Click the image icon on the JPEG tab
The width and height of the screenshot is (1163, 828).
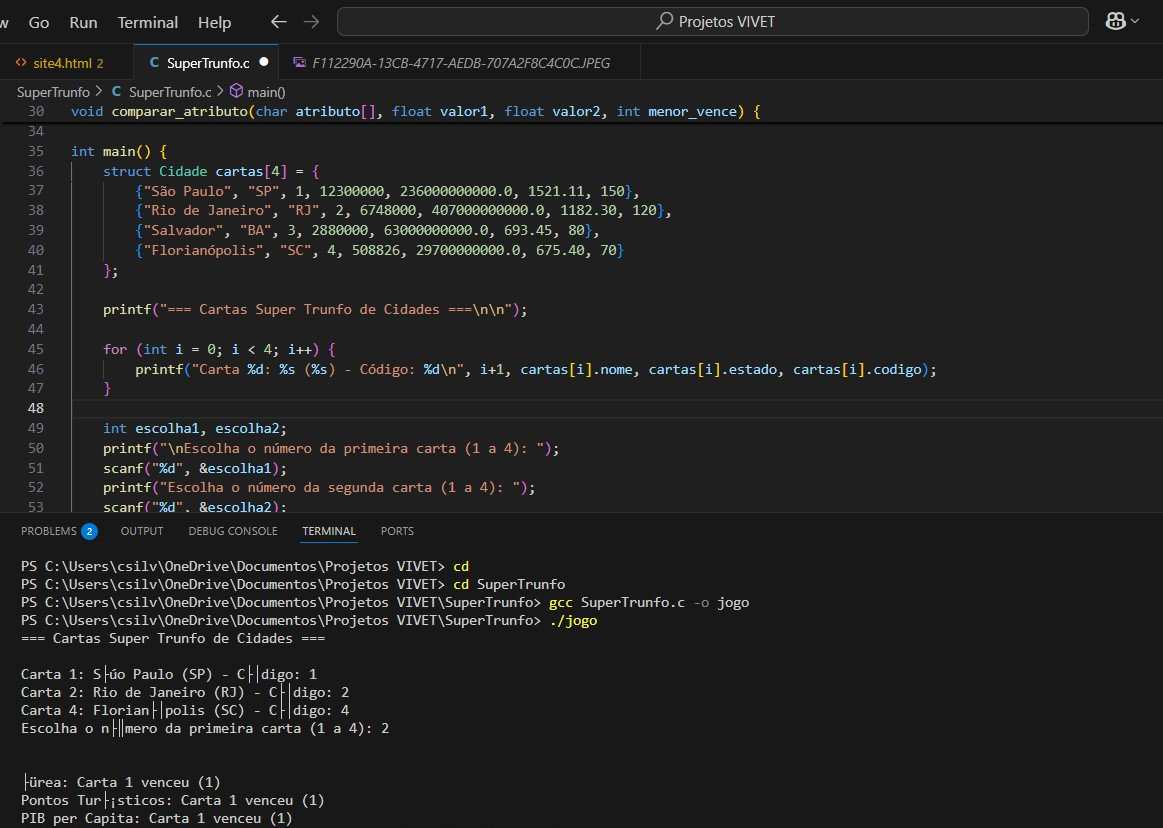click(x=299, y=62)
